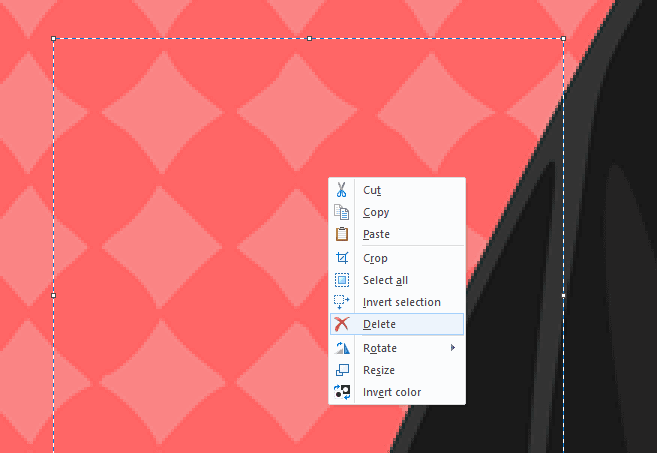Crop the image to the selection
Image resolution: width=657 pixels, height=453 pixels.
397,258
